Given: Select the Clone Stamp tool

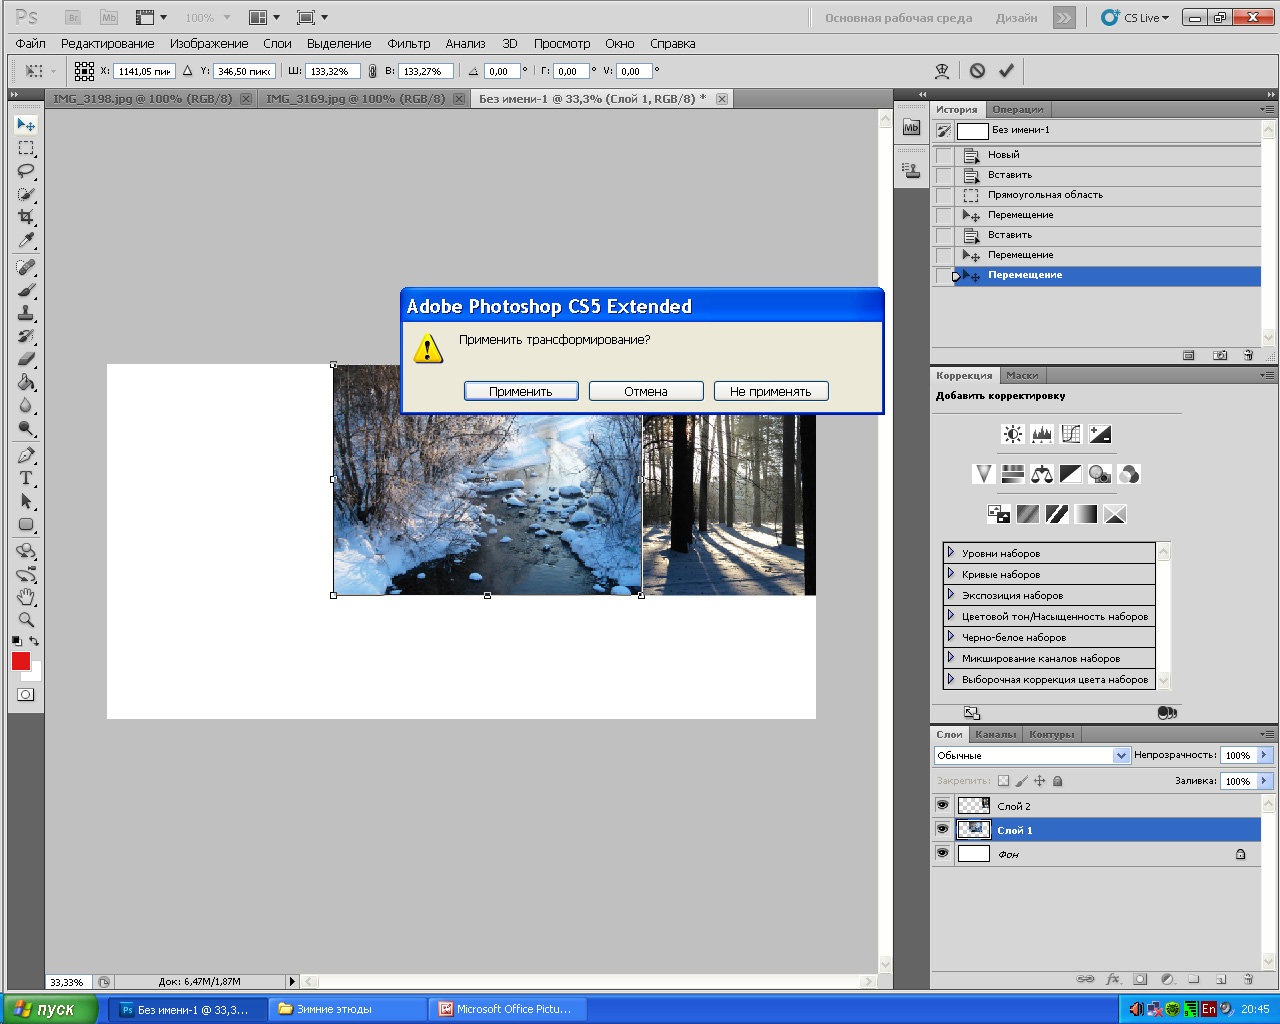Looking at the screenshot, I should click(26, 313).
